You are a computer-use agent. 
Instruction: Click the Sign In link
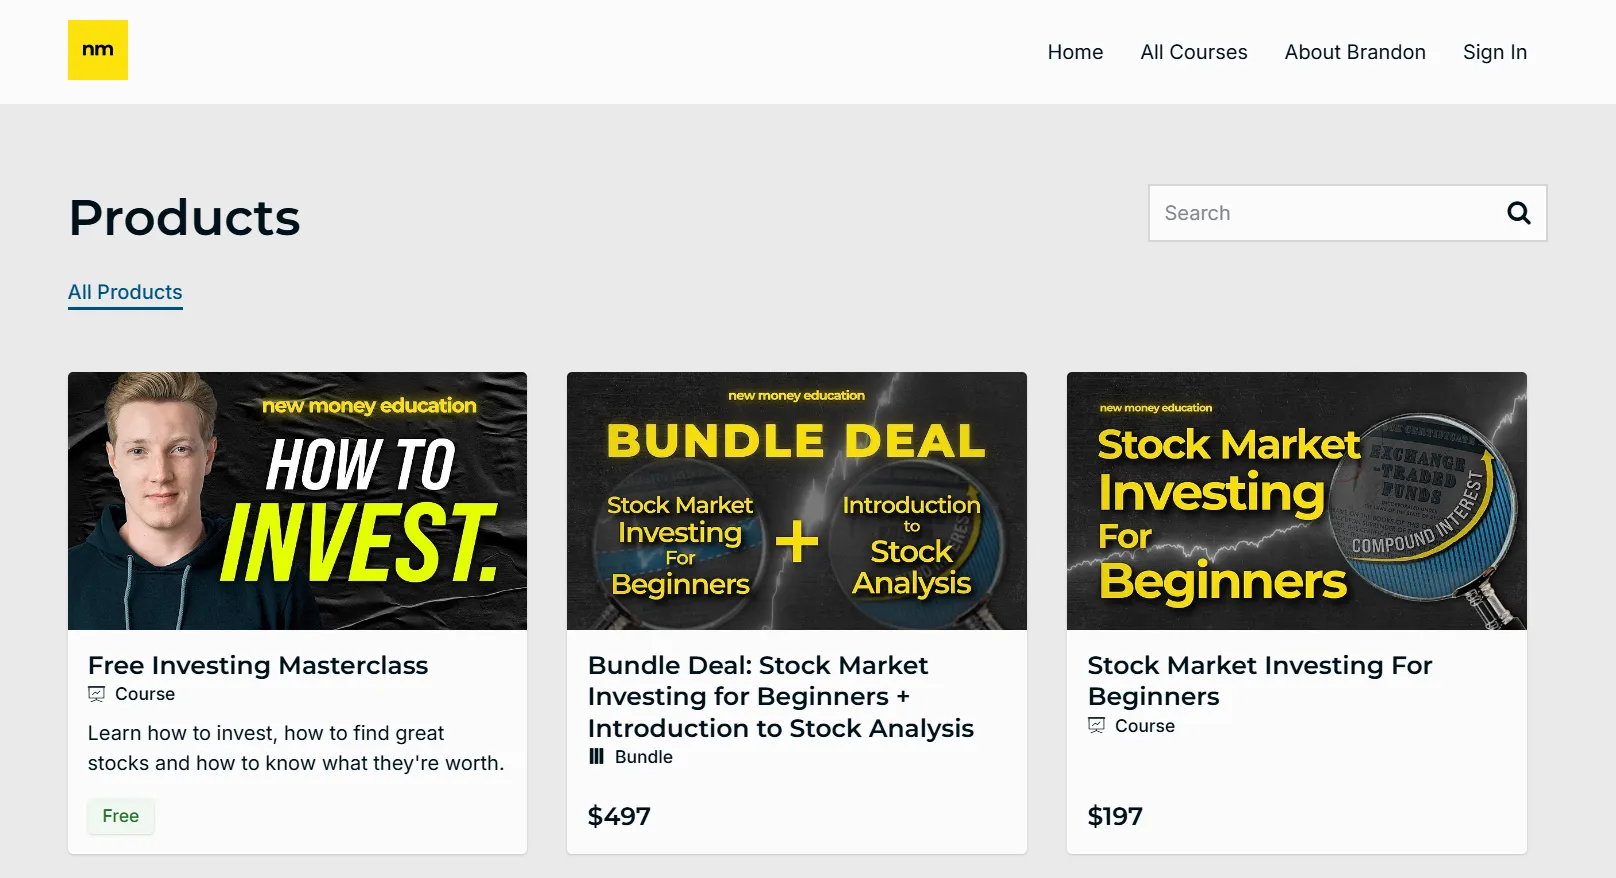coord(1494,52)
